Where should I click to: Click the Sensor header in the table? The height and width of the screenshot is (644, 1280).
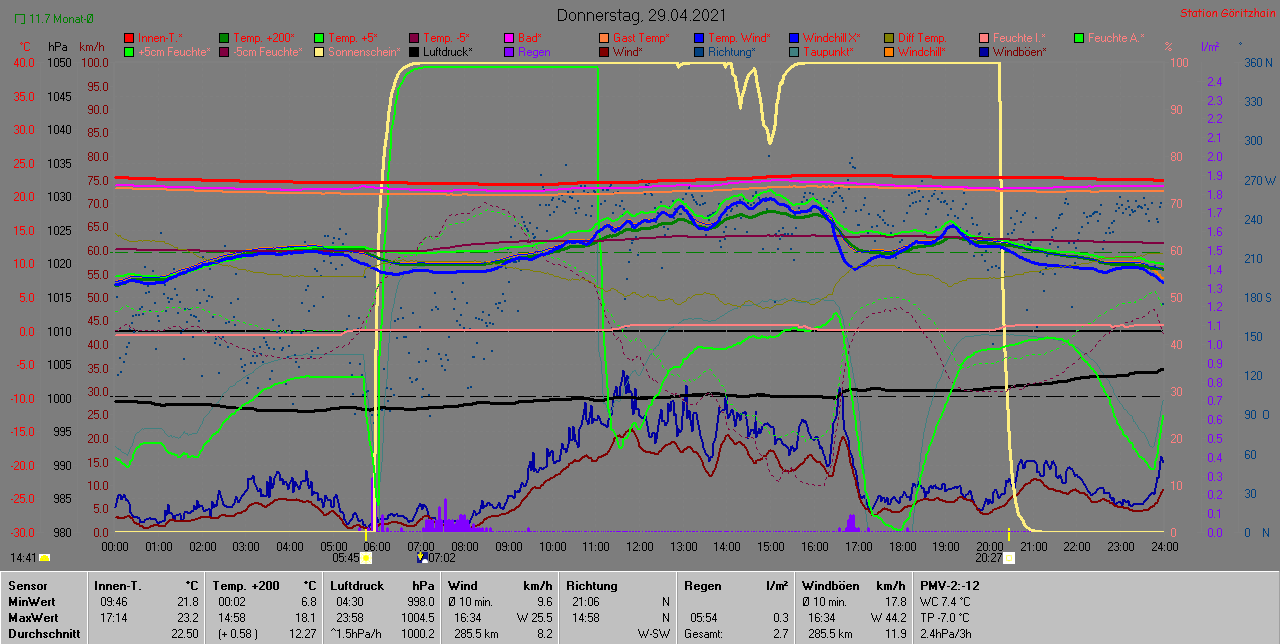(x=27, y=586)
